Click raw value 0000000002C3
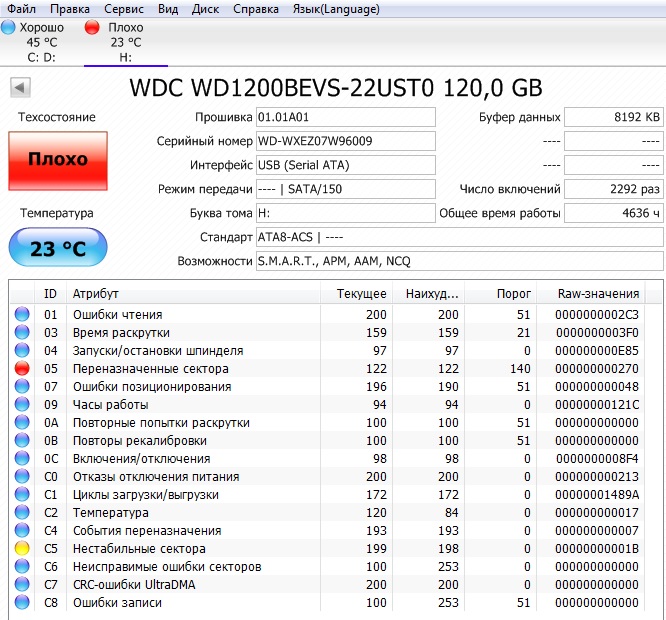This screenshot has width=666, height=620. [x=597, y=315]
